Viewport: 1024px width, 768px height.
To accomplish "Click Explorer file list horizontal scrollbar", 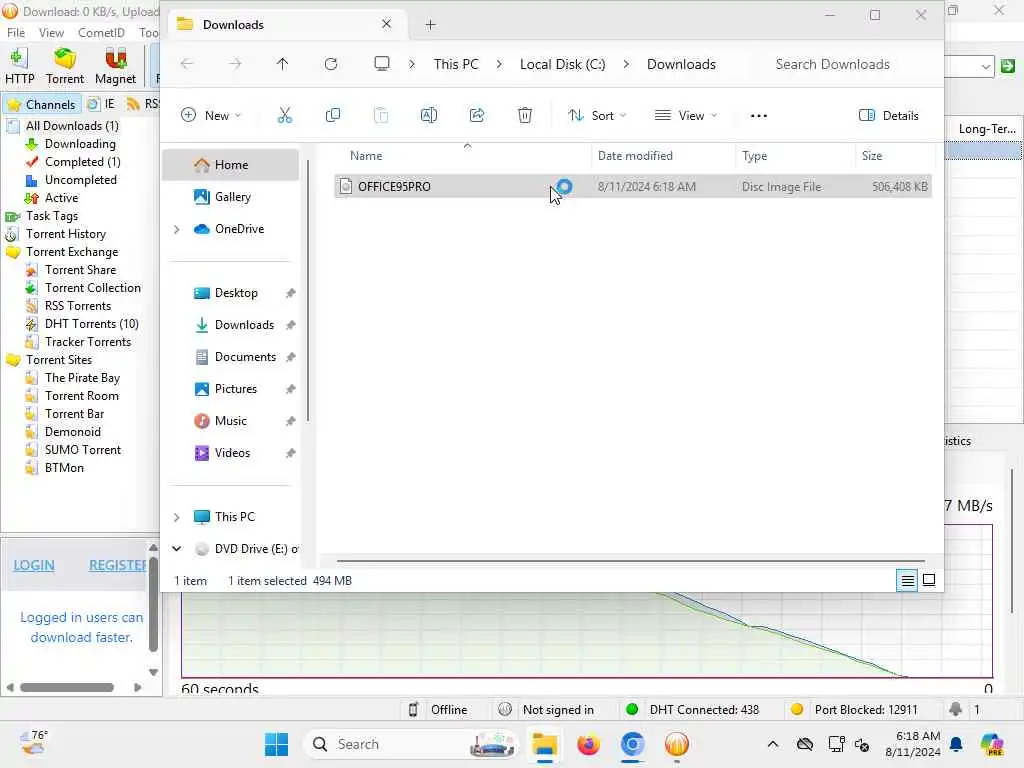I will click(x=630, y=561).
